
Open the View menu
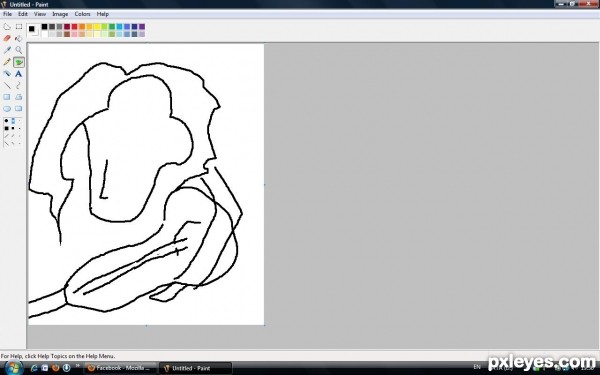[x=40, y=14]
